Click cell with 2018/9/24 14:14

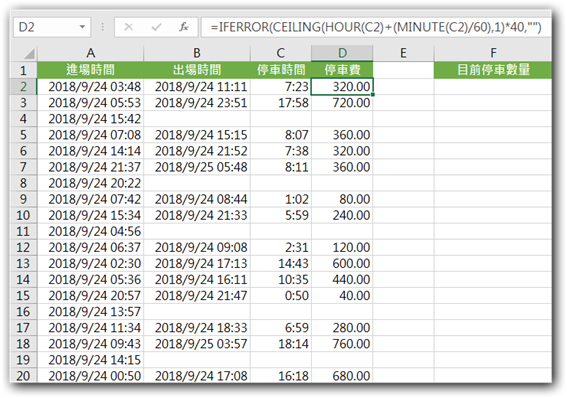coord(90,151)
